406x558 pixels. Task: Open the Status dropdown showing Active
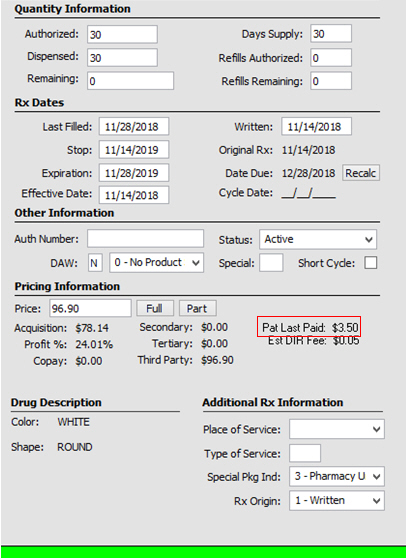318,239
